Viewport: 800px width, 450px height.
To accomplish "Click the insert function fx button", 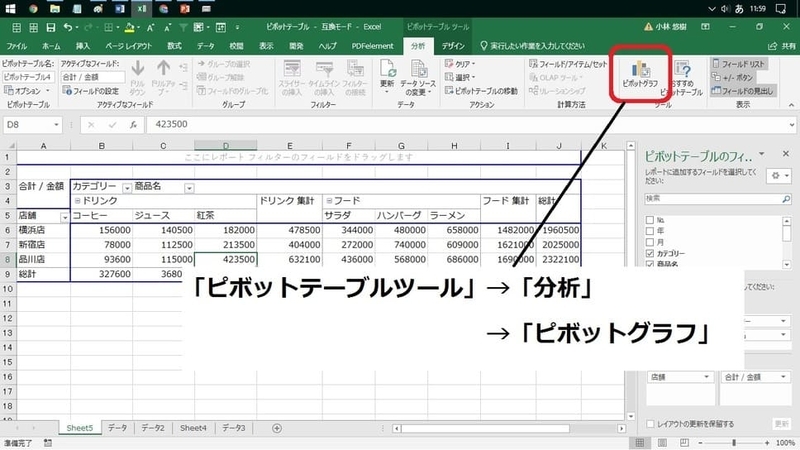I will click(133, 124).
